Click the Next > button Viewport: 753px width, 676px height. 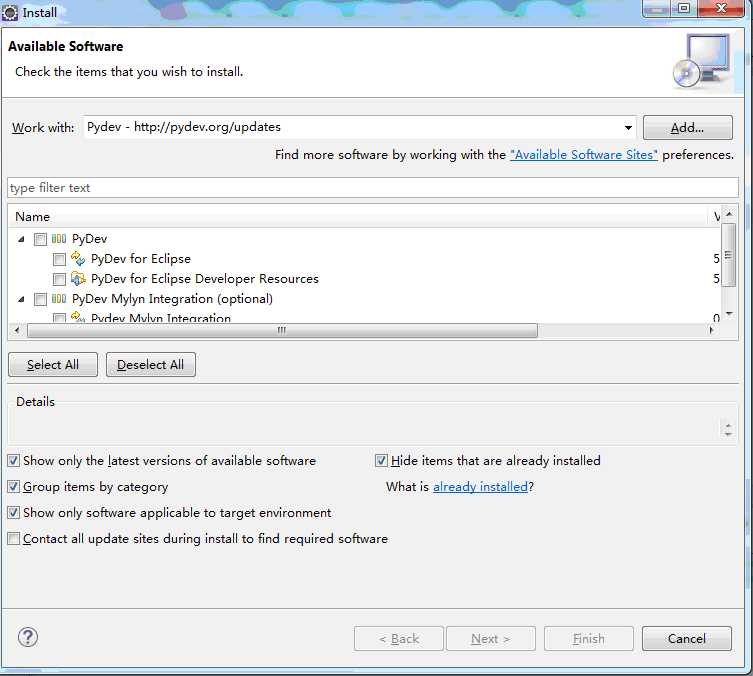[x=490, y=639]
